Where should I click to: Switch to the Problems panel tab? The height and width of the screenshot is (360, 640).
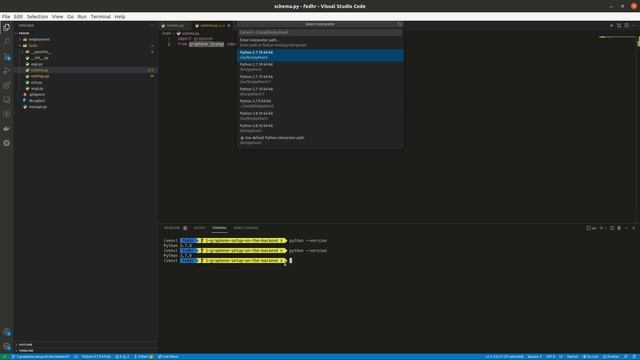[x=176, y=228]
